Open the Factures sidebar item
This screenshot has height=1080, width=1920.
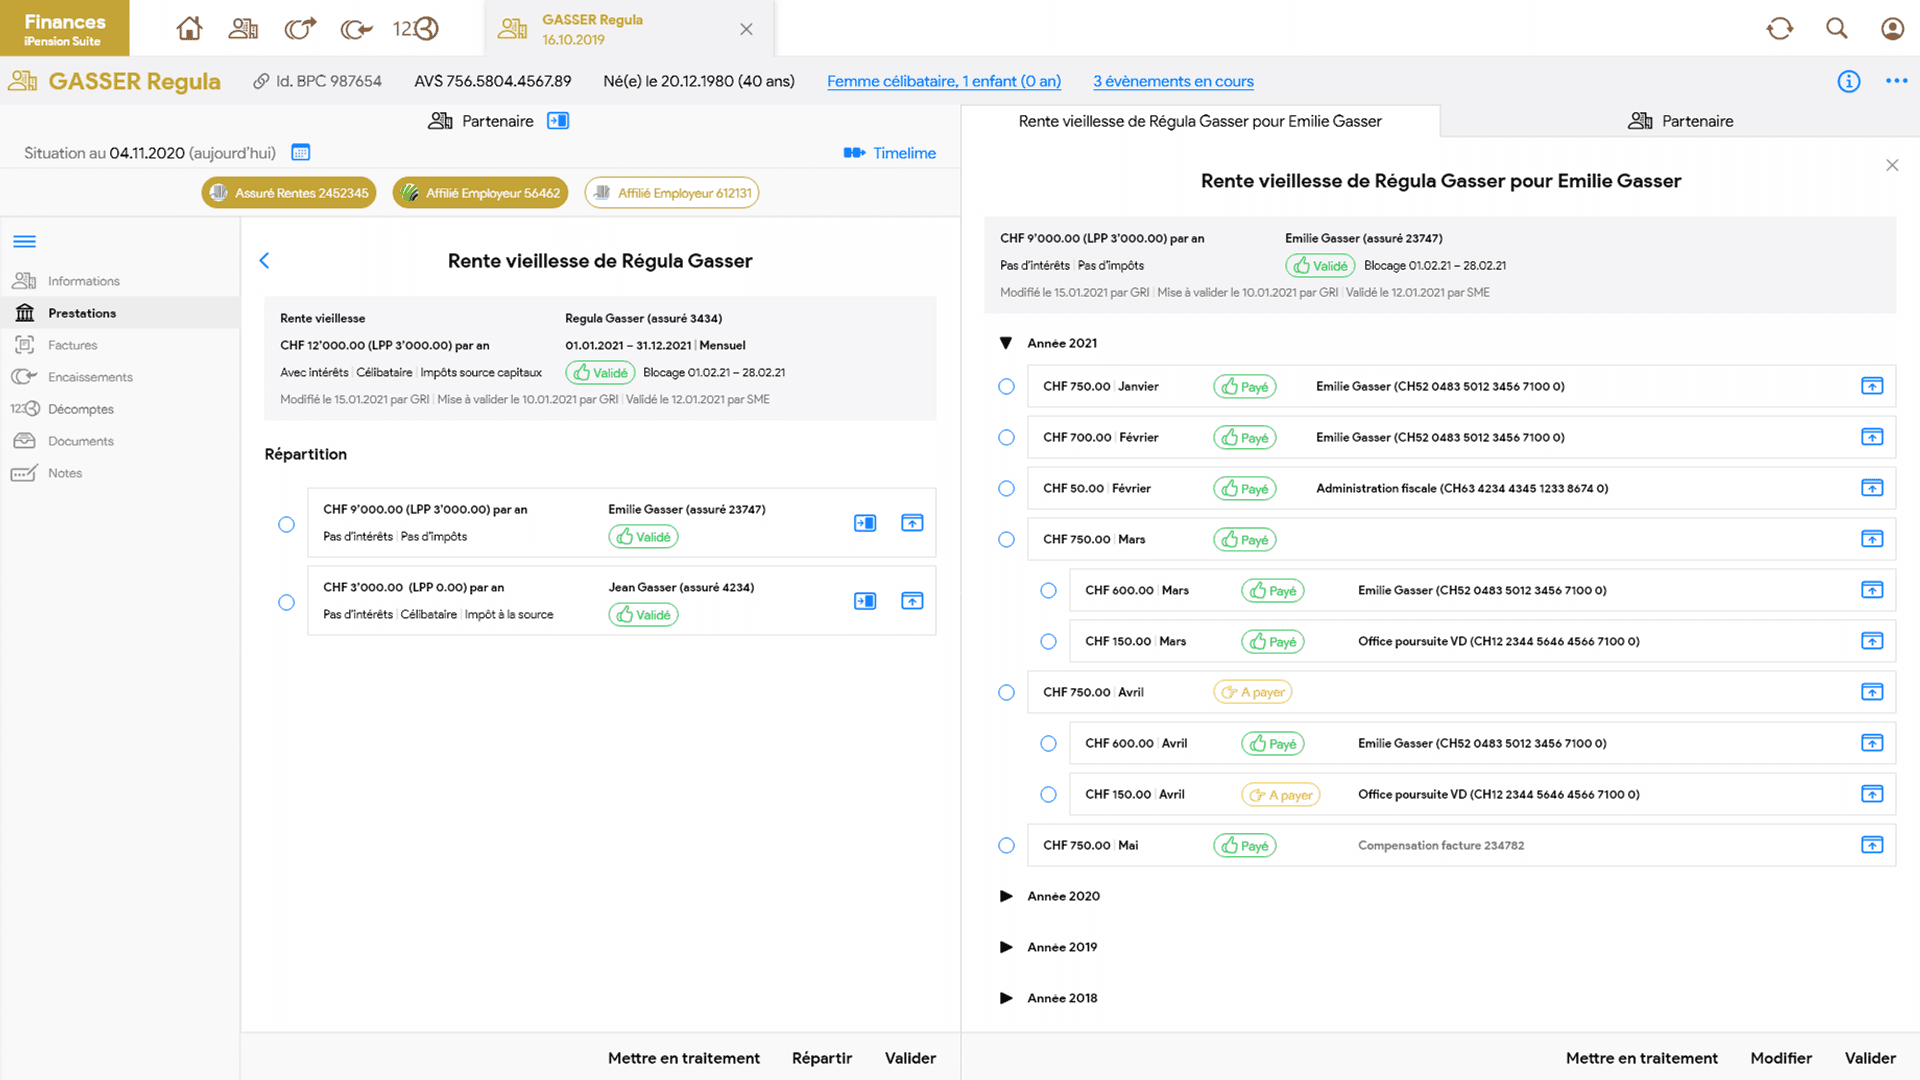pyautogui.click(x=120, y=345)
